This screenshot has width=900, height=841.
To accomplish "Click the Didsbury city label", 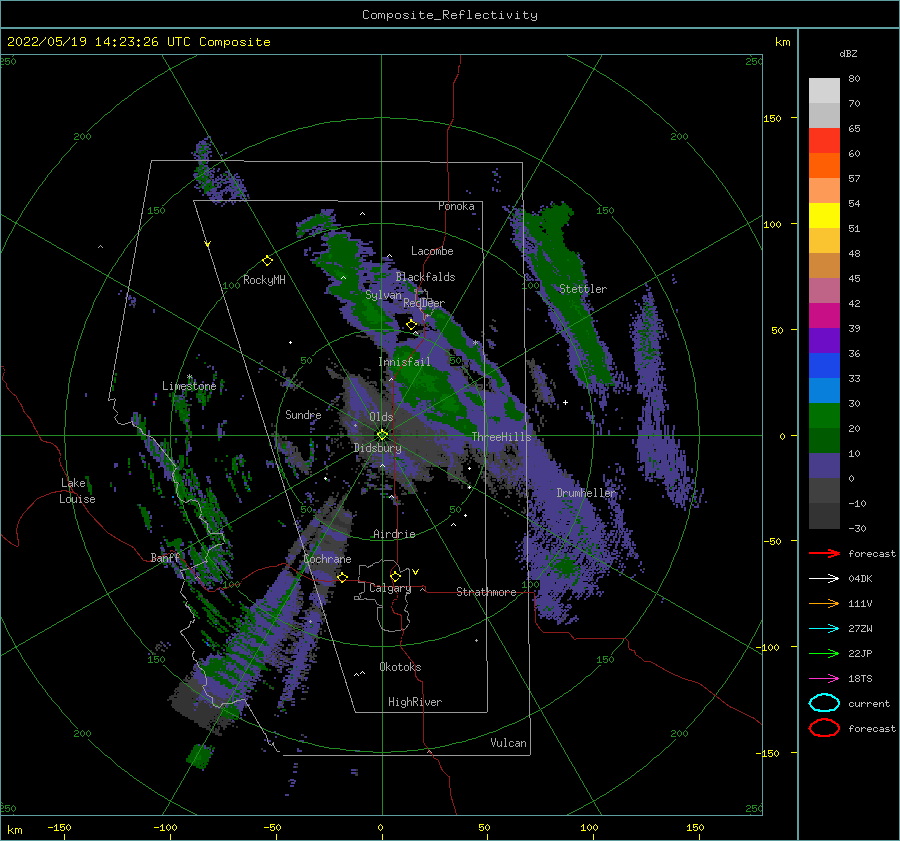I will point(378,448).
